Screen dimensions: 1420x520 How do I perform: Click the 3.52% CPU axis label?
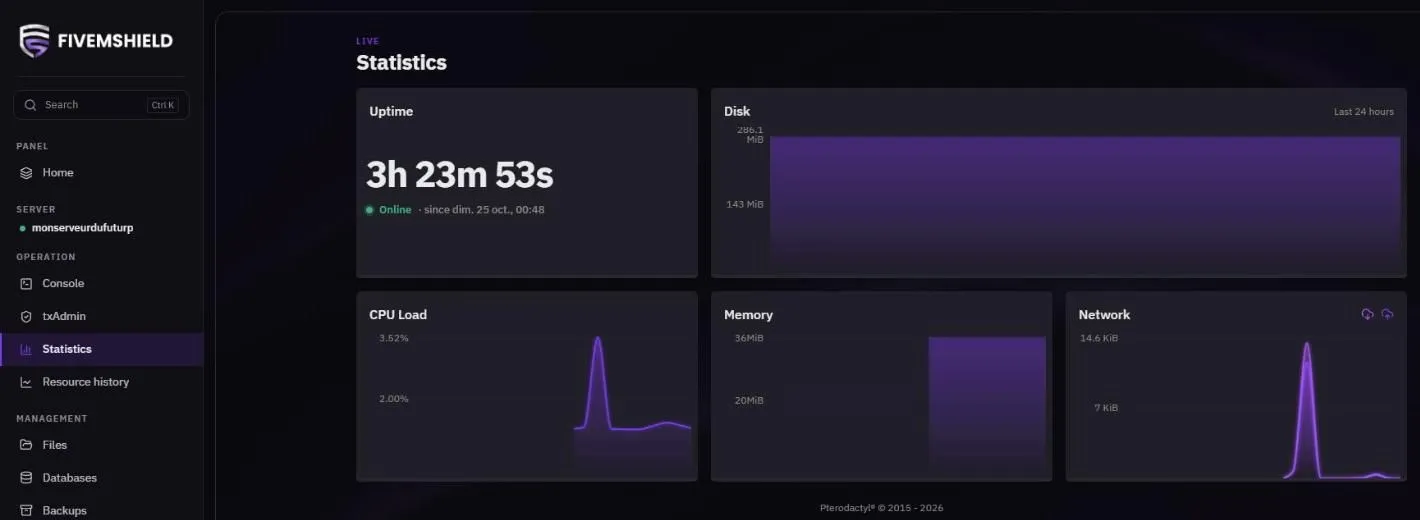394,338
